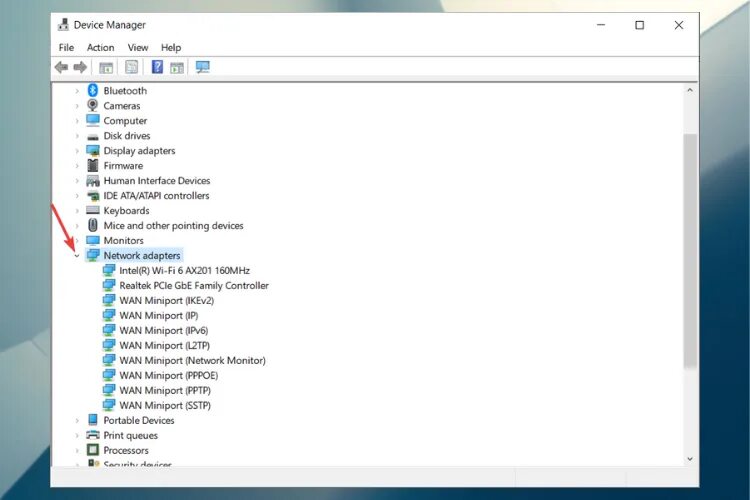
Task: Select Intel(R) Wi-Fi 6 AX201 160MHz
Action: tap(185, 270)
